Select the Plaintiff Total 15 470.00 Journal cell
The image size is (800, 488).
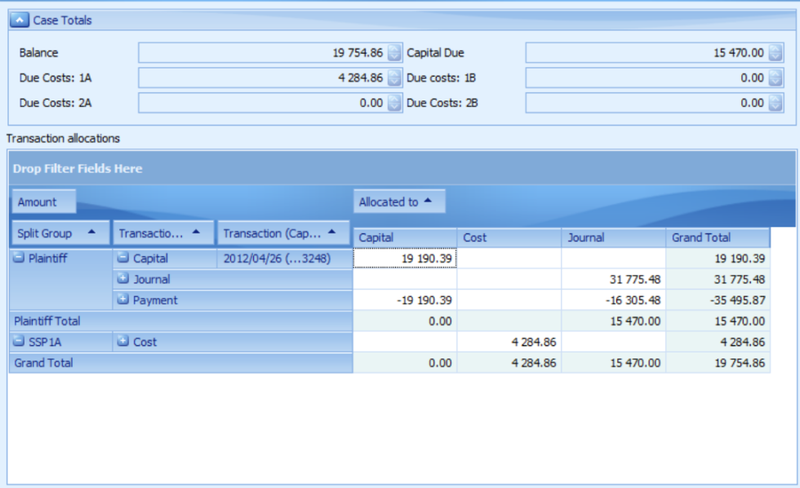(x=614, y=321)
